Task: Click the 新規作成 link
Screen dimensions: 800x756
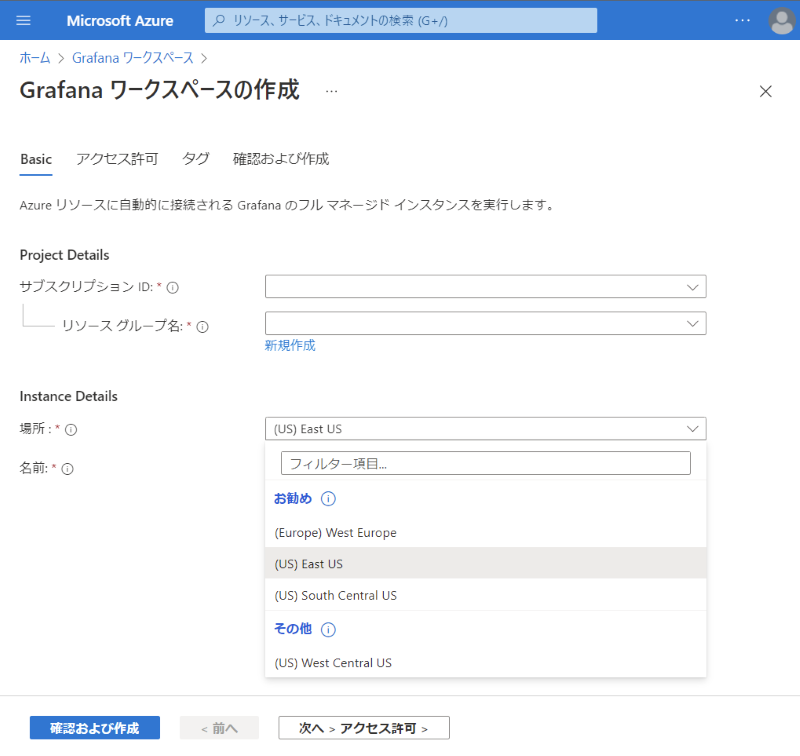Action: click(x=290, y=346)
